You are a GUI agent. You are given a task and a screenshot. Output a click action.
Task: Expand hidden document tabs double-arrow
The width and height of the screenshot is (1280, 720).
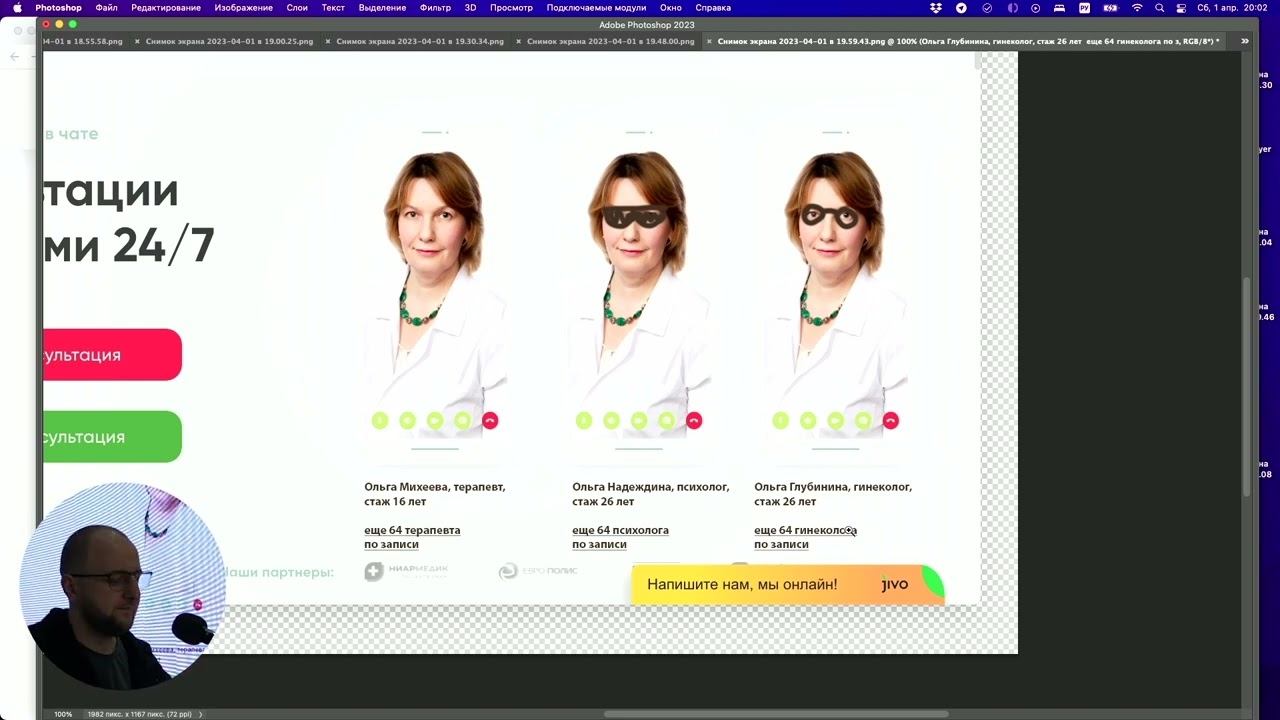[x=1244, y=41]
